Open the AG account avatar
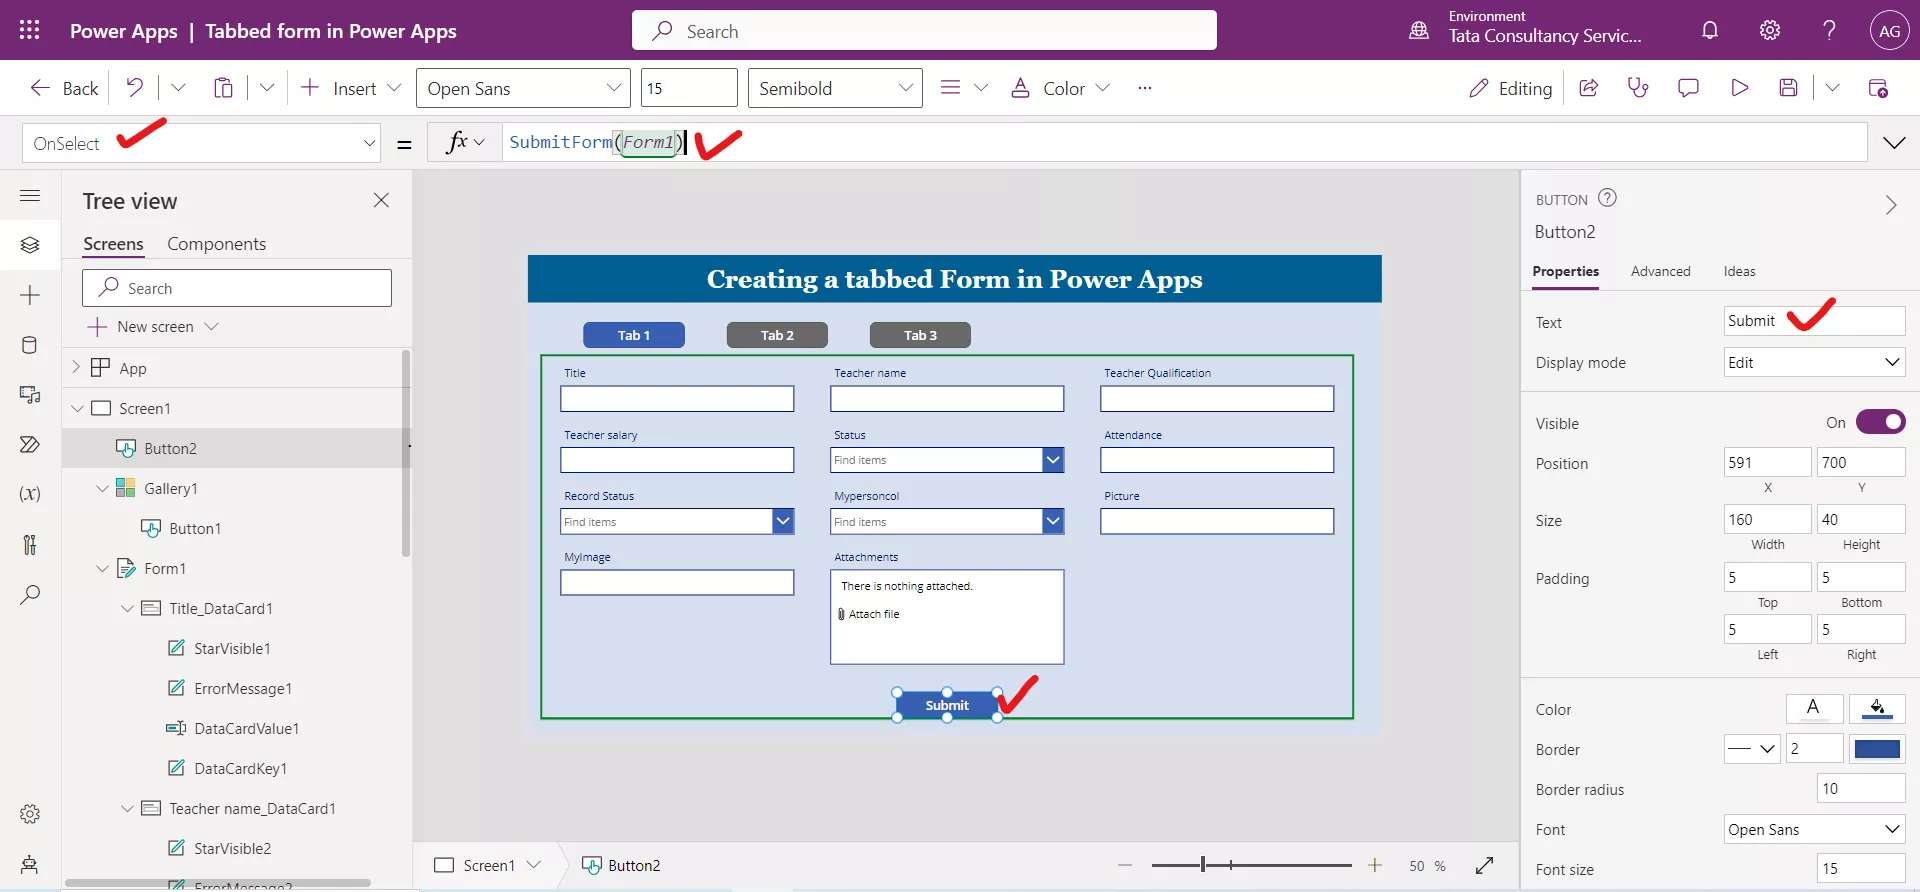The height and width of the screenshot is (892, 1920). point(1889,30)
